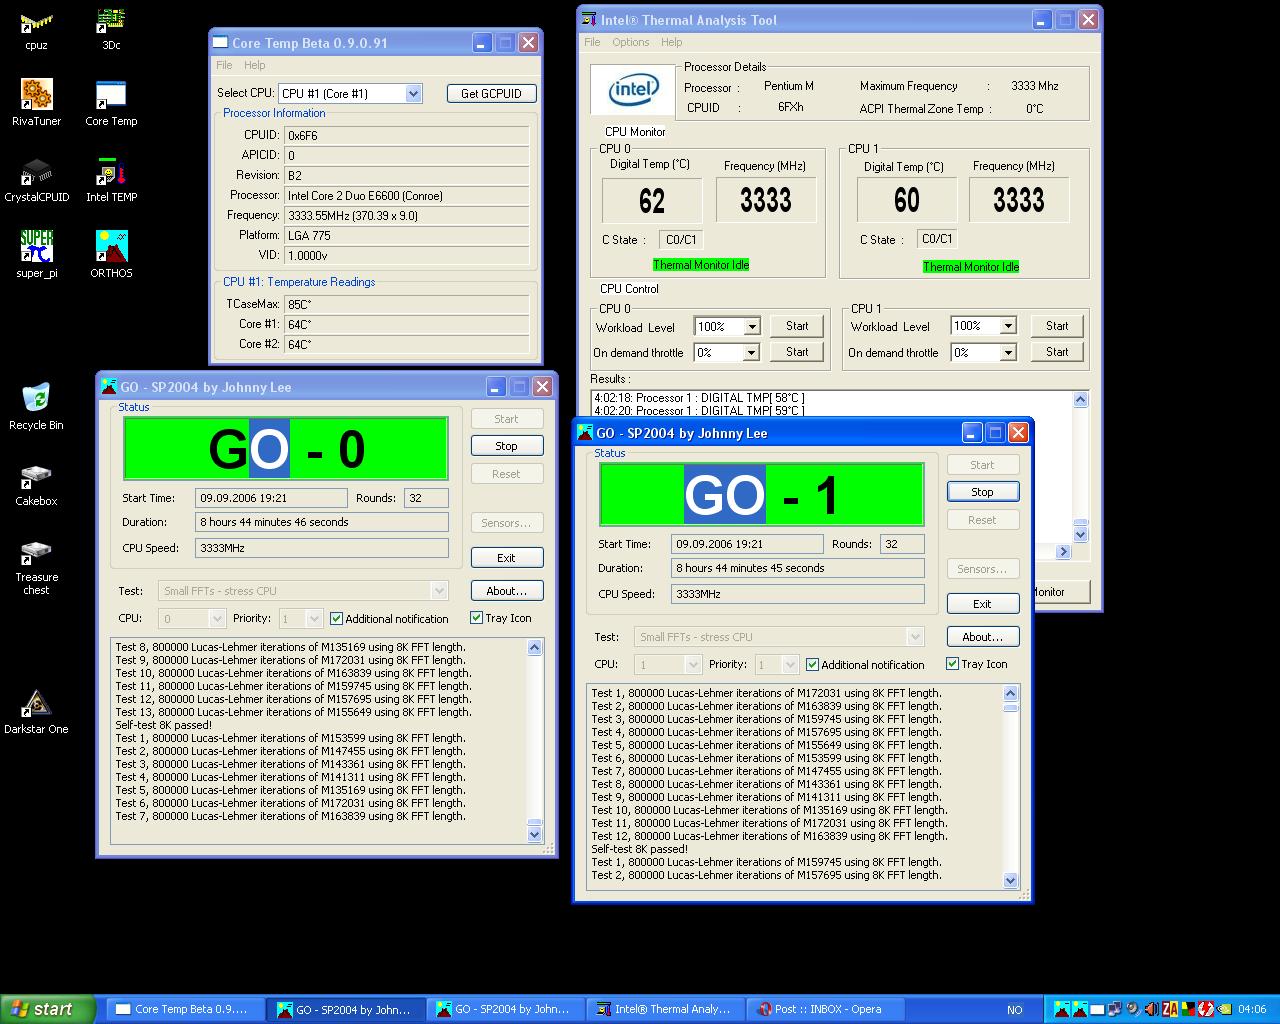Image resolution: width=1280 pixels, height=1024 pixels.
Task: Select the Cakebox drive icon
Action: pyautogui.click(x=36, y=484)
